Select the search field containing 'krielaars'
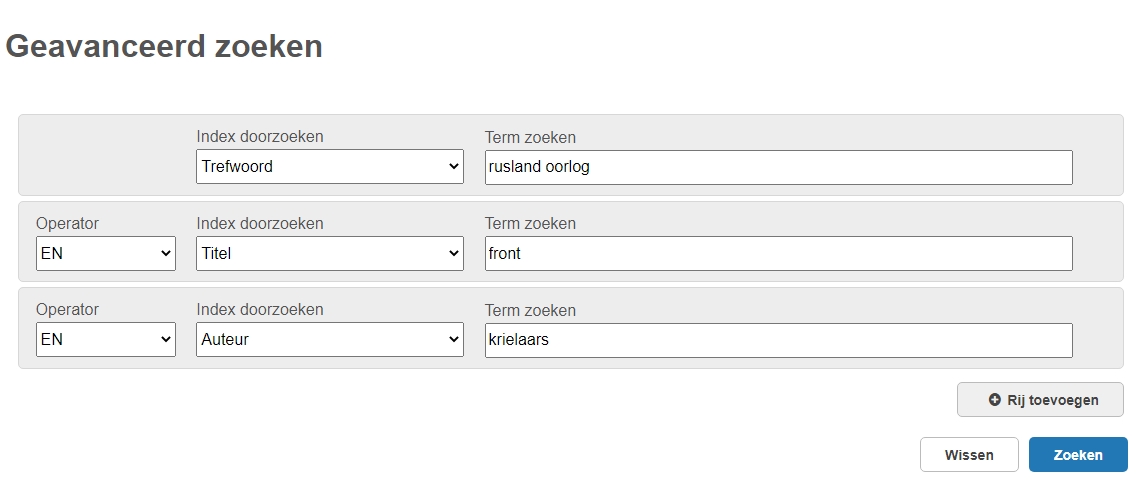Image resolution: width=1137 pixels, height=504 pixels. pos(778,340)
